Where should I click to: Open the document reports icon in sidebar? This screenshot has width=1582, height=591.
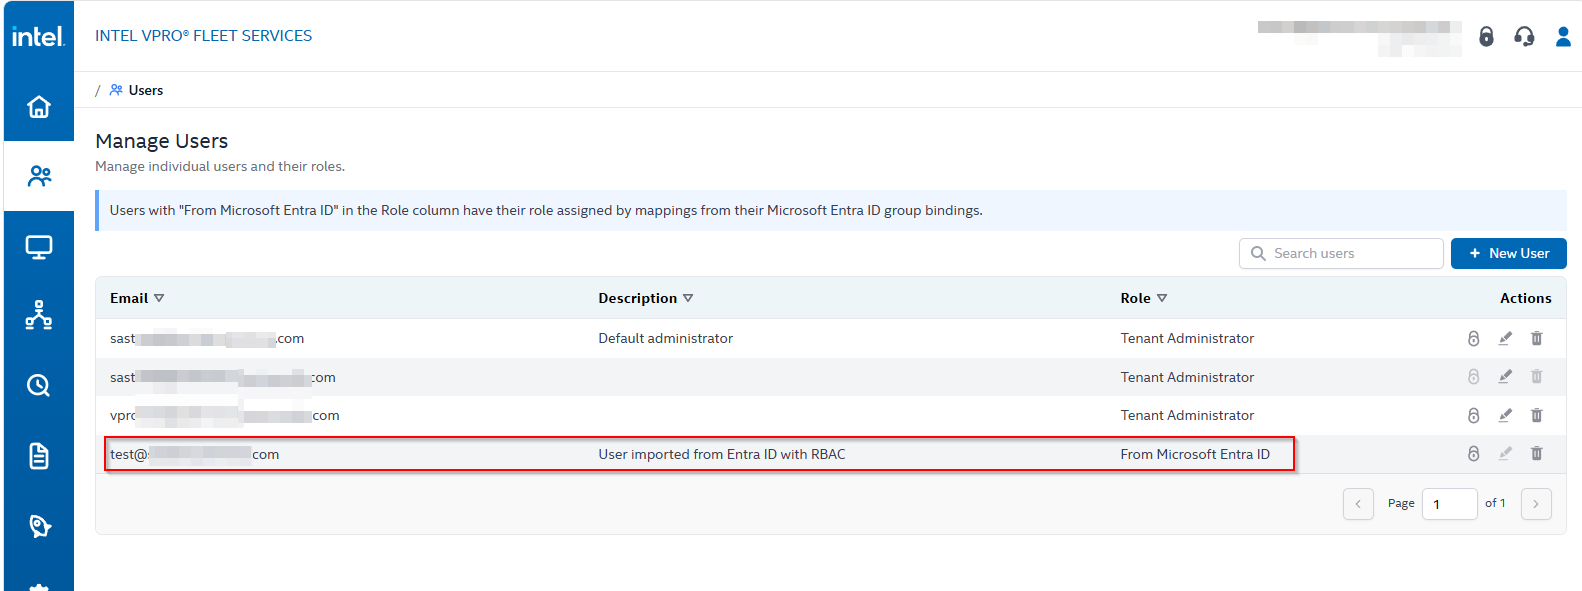coord(39,456)
